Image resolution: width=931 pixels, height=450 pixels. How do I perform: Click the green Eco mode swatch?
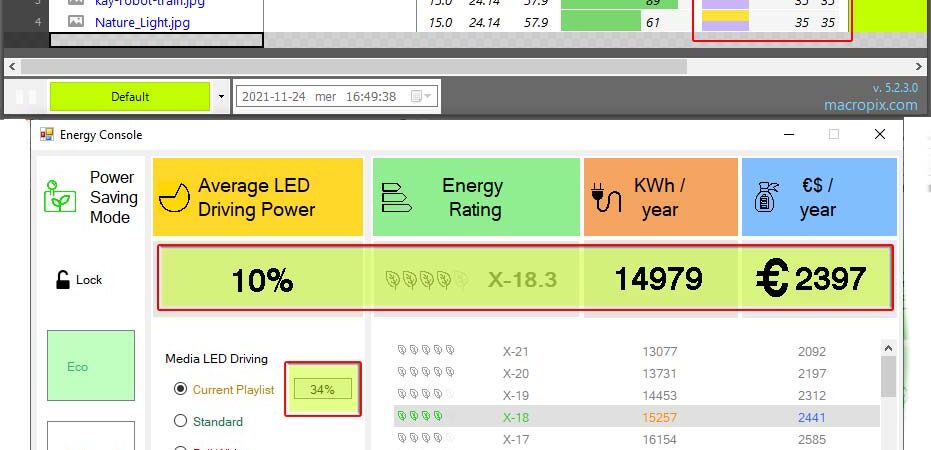[x=90, y=366]
